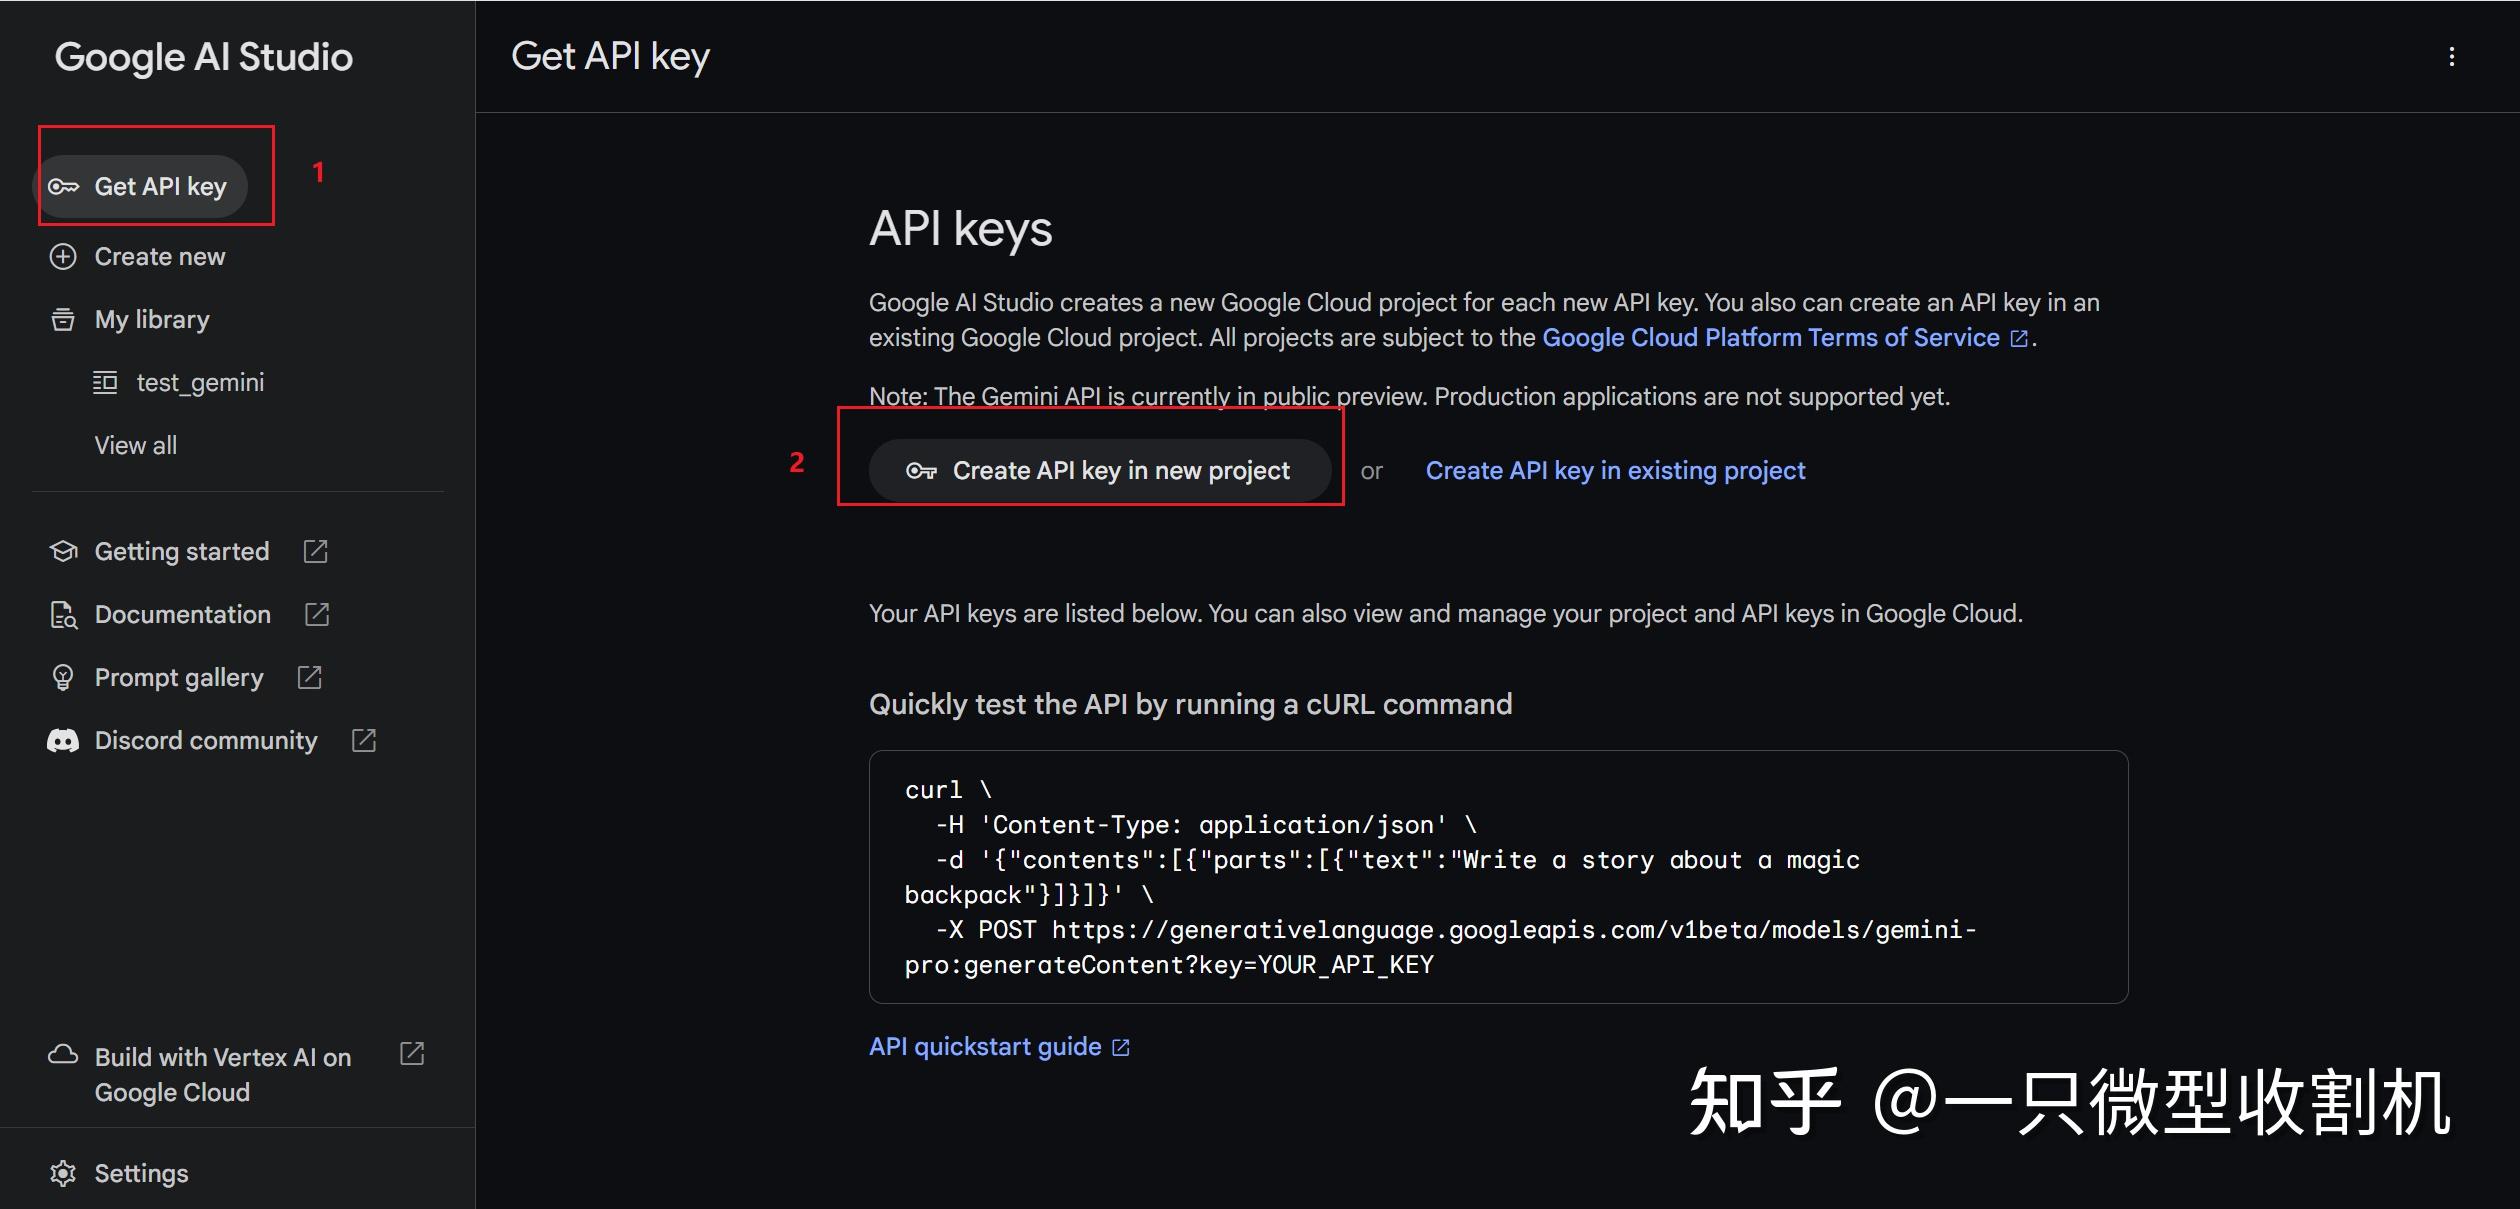Open the My library icon in sidebar
The width and height of the screenshot is (2520, 1209).
(x=62, y=319)
